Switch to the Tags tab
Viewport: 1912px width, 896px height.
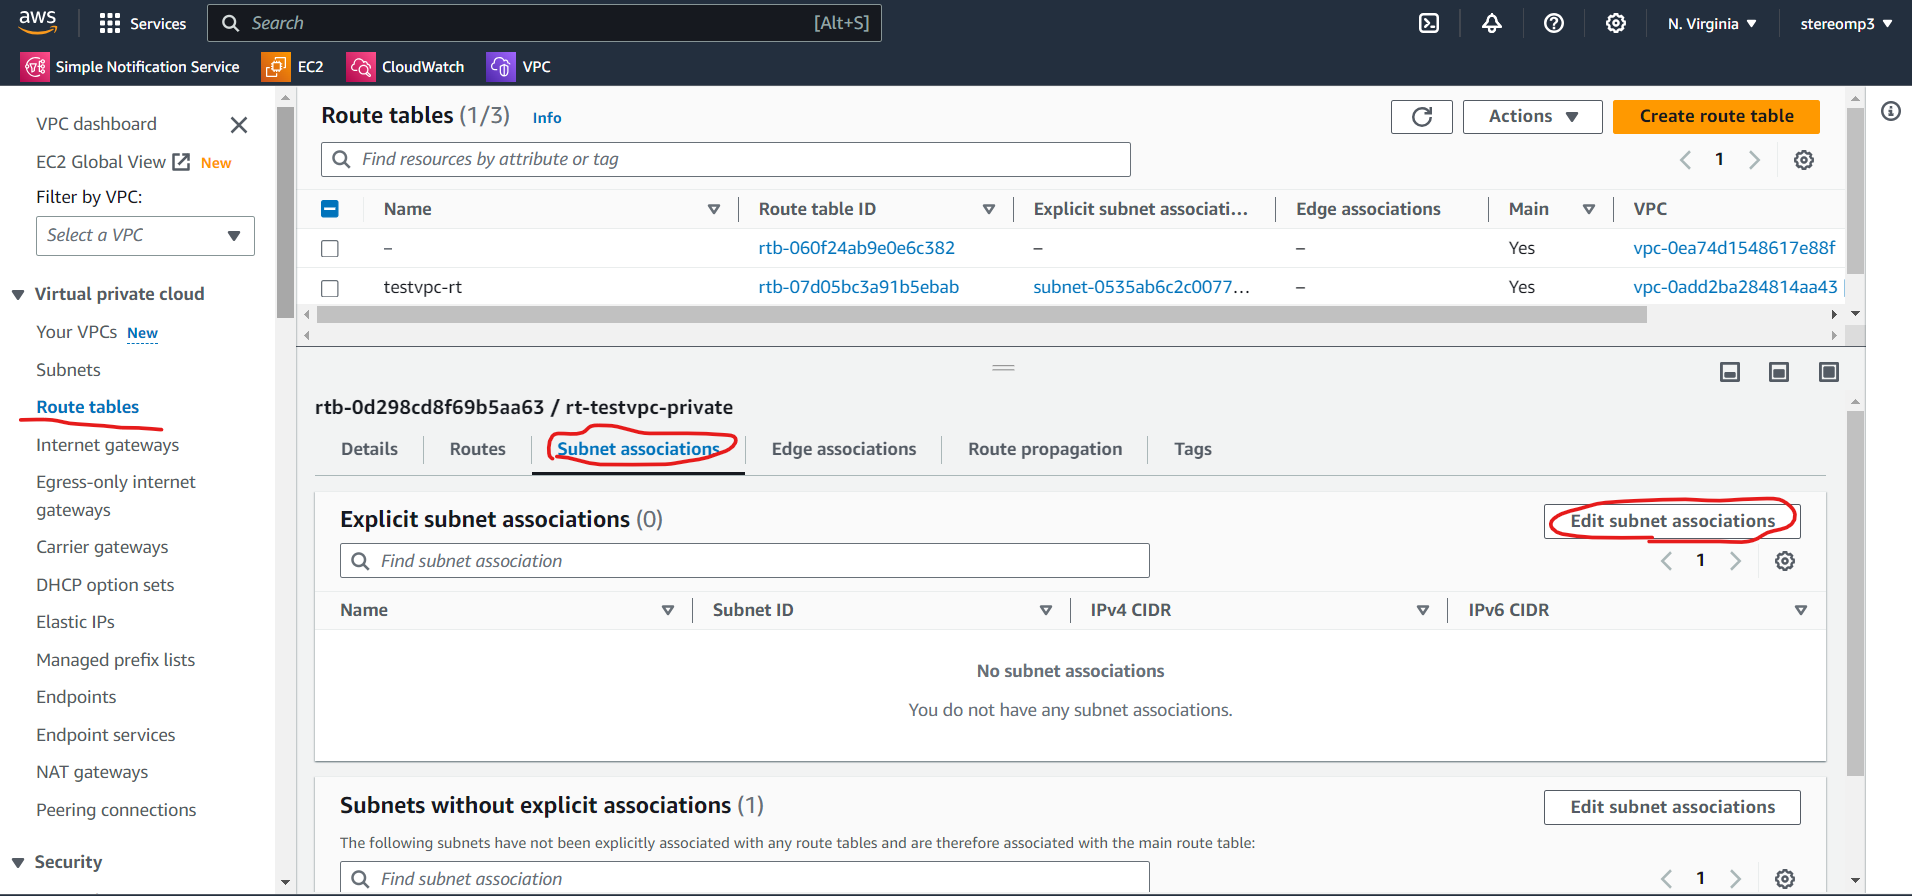(1193, 450)
